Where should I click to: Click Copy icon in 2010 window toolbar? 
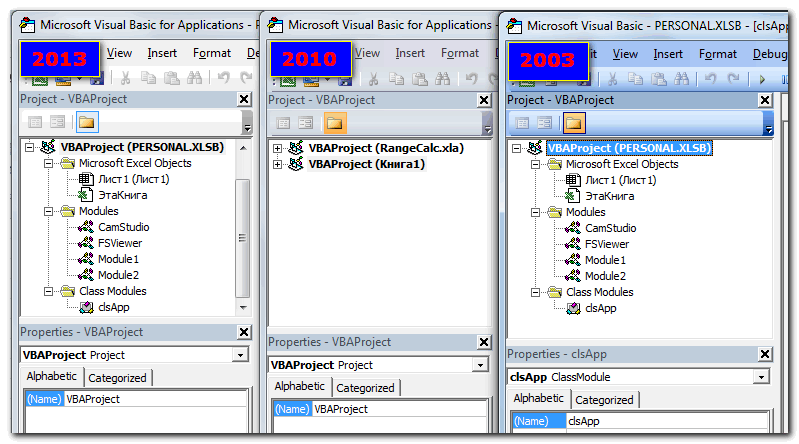pyautogui.click(x=396, y=79)
